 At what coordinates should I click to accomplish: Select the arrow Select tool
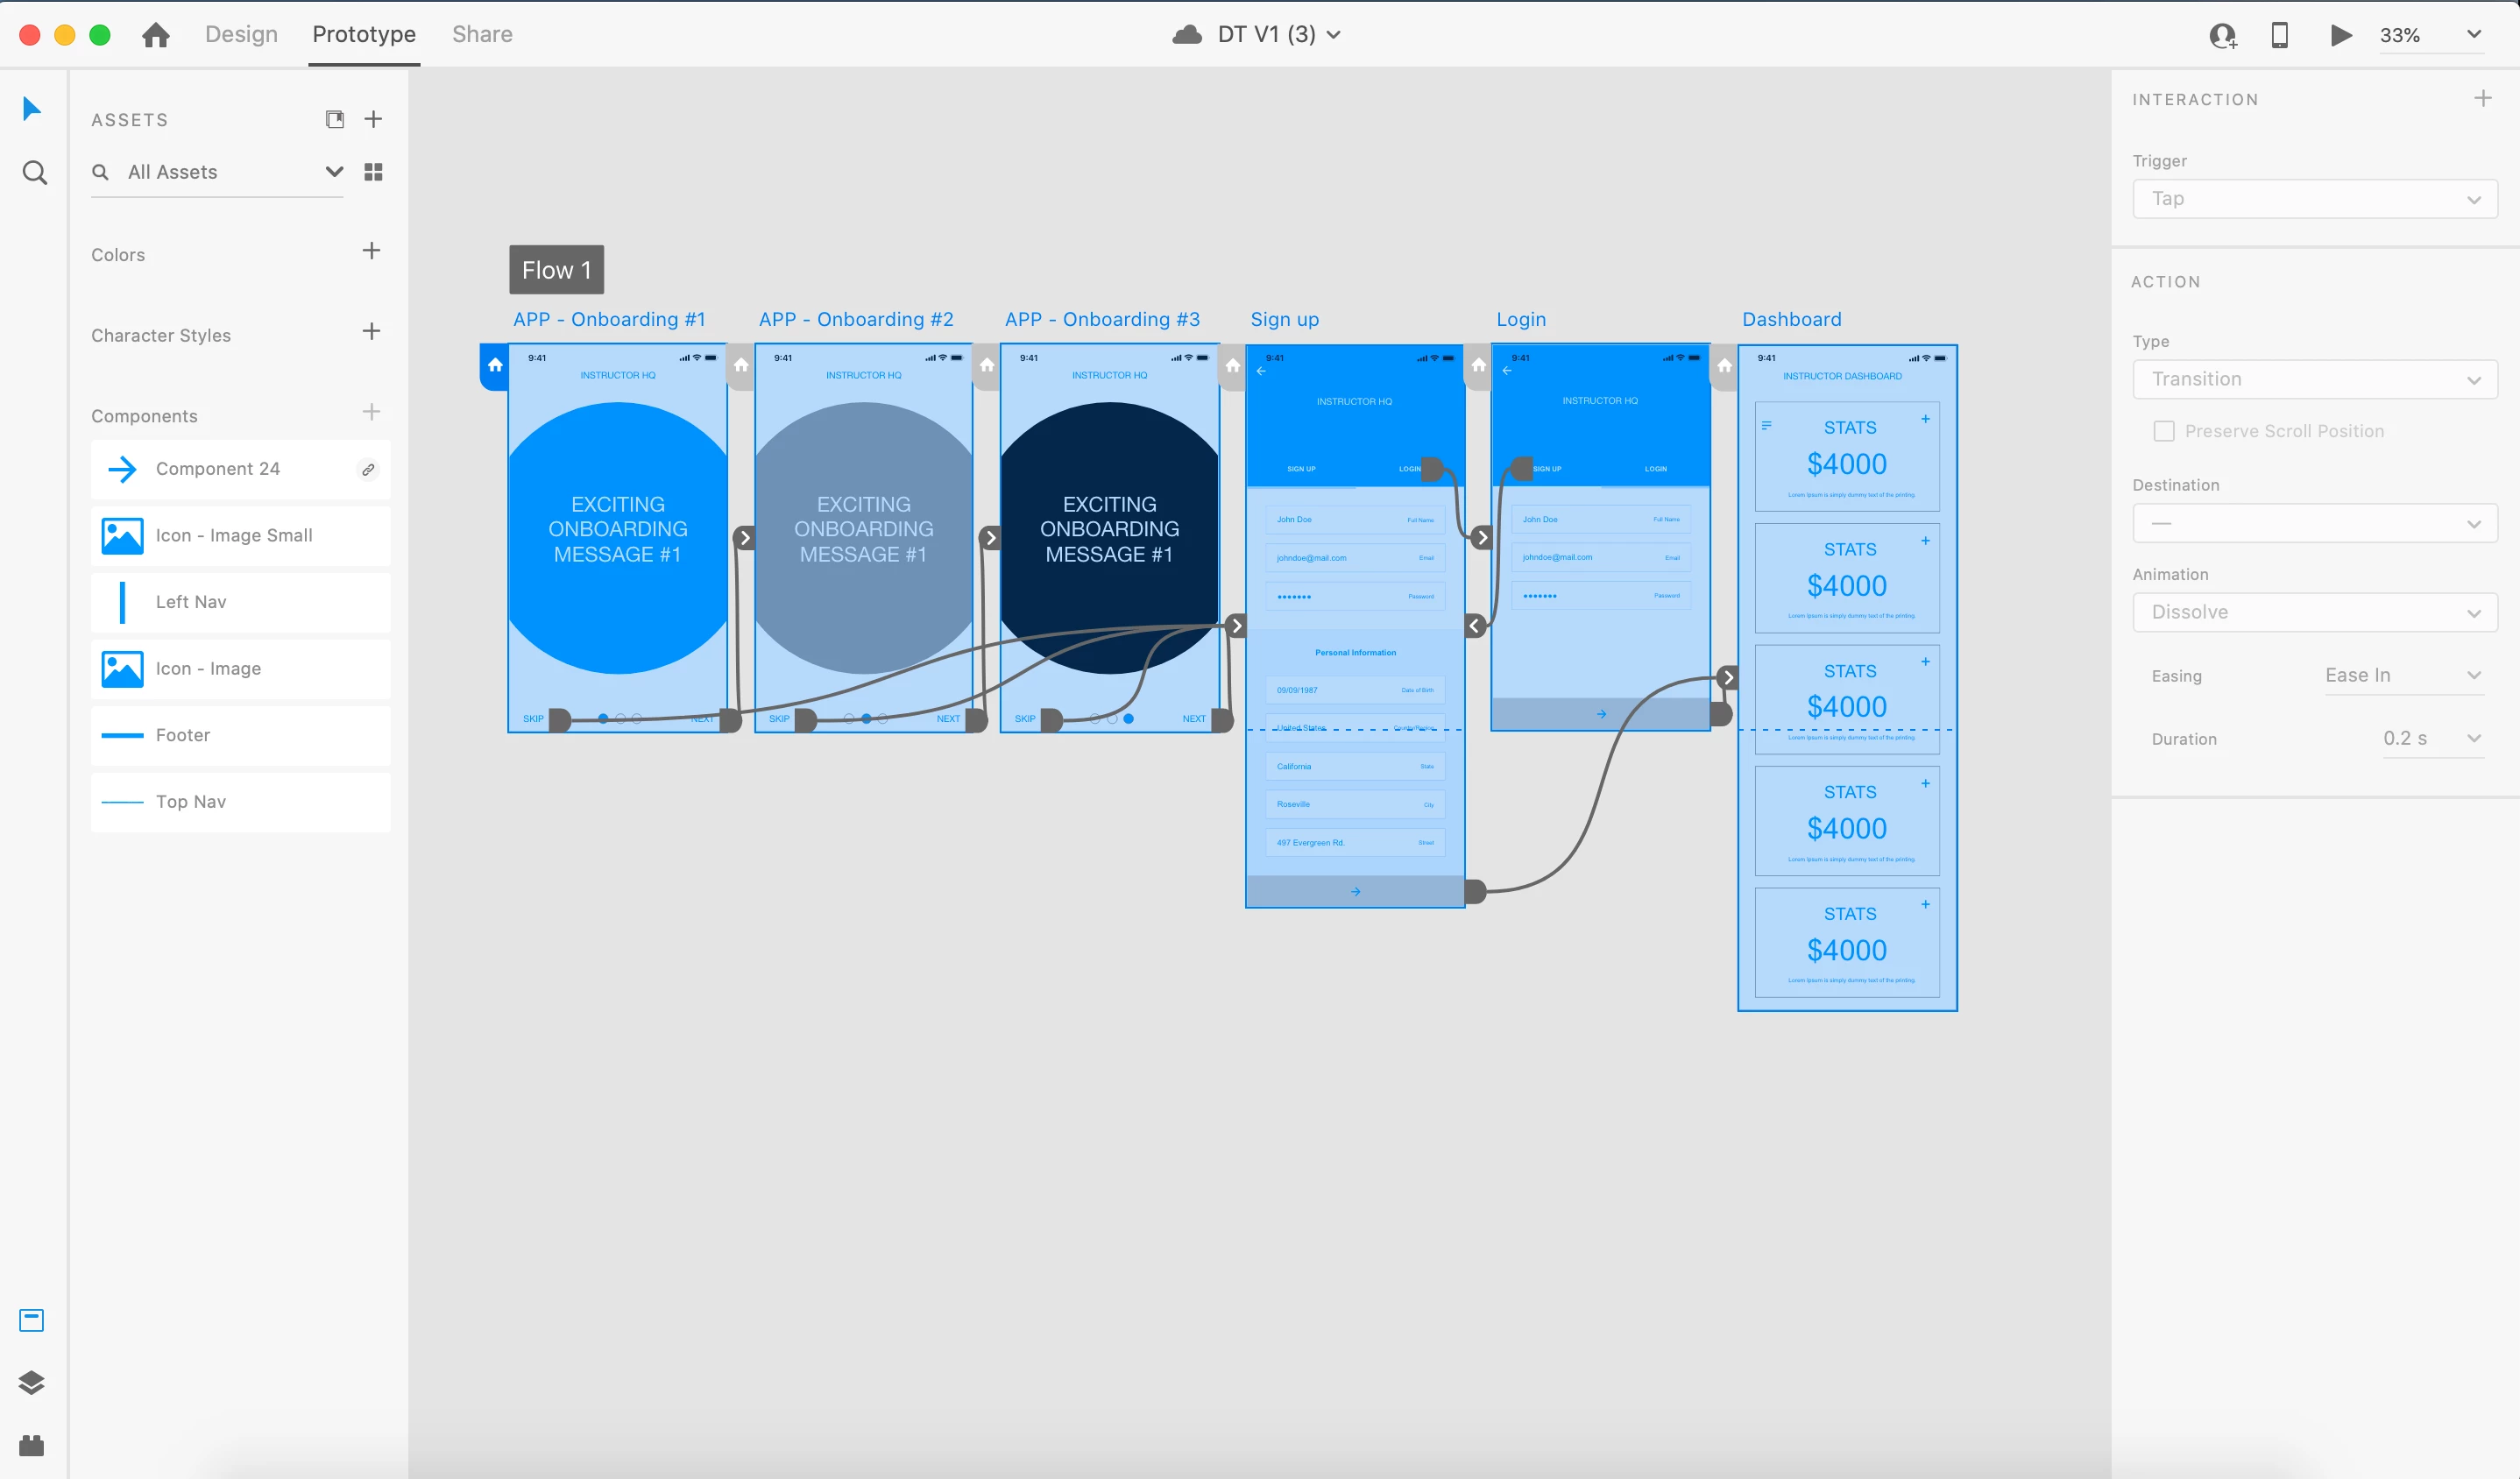32,108
